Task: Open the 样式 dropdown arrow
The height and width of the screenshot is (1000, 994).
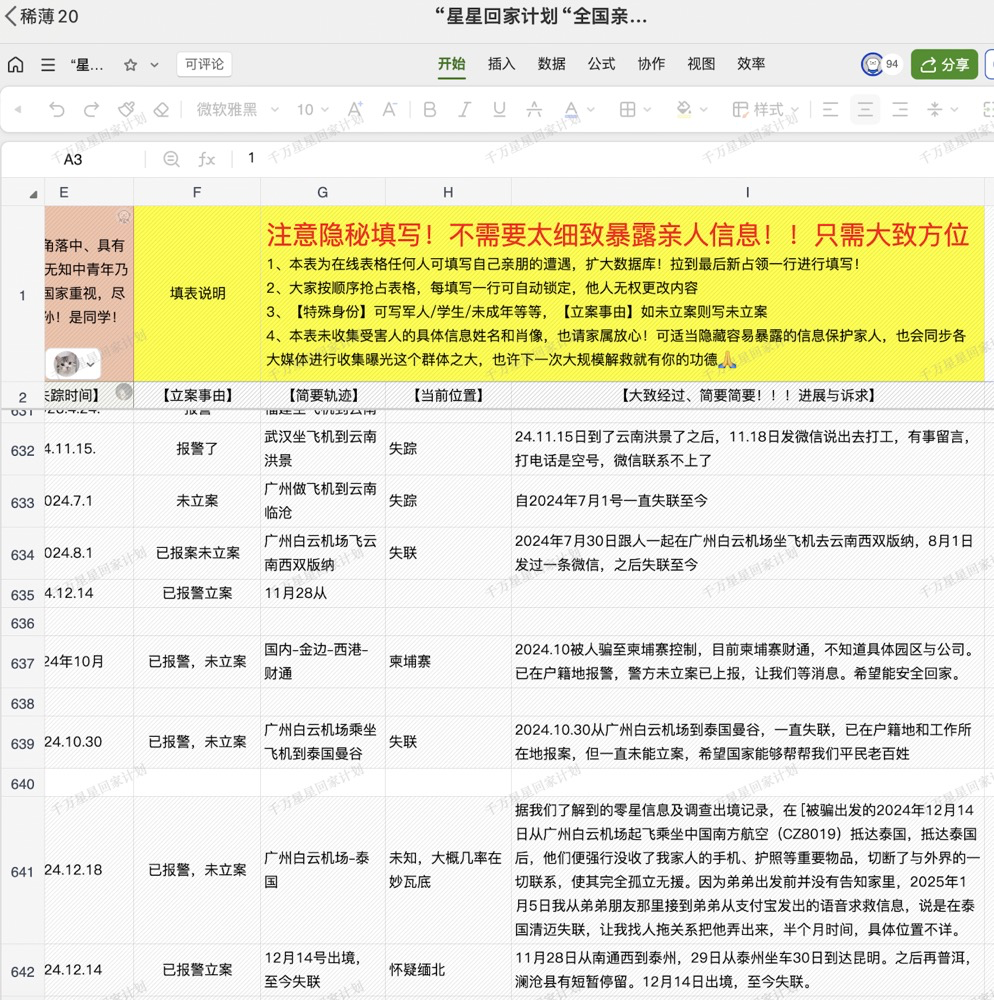Action: point(794,110)
